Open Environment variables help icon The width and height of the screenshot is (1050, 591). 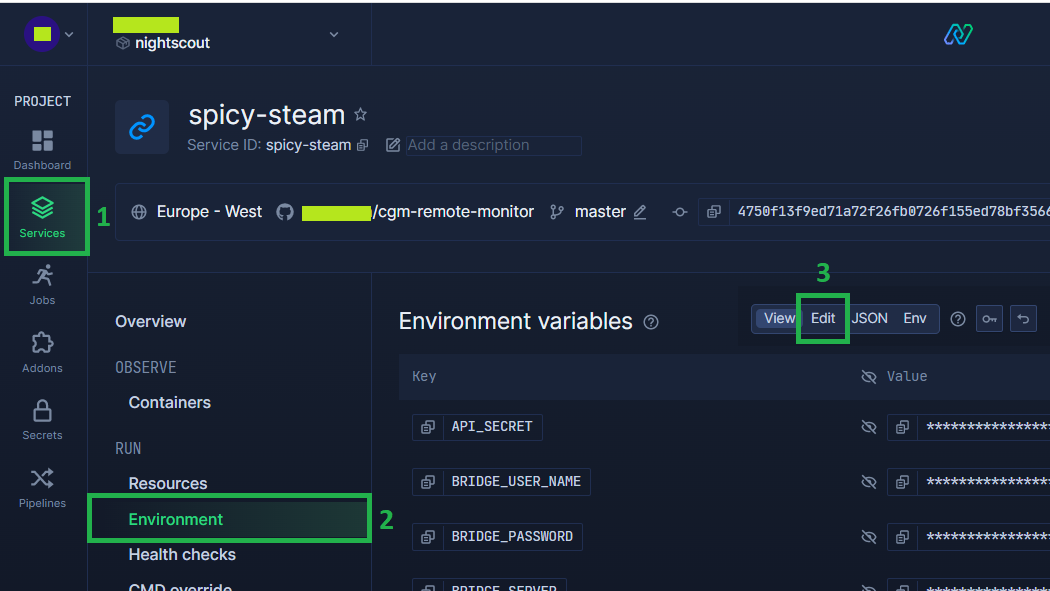(x=651, y=322)
